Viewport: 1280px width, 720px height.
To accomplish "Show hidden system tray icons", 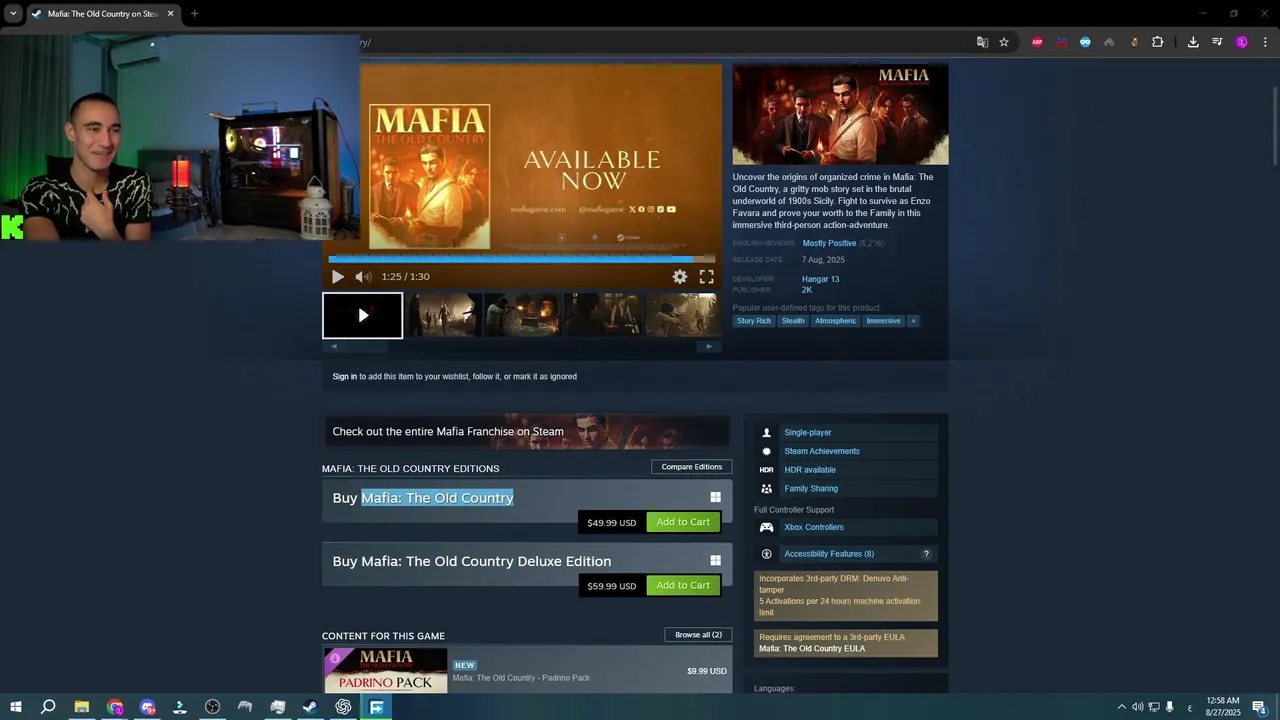I will 1121,707.
